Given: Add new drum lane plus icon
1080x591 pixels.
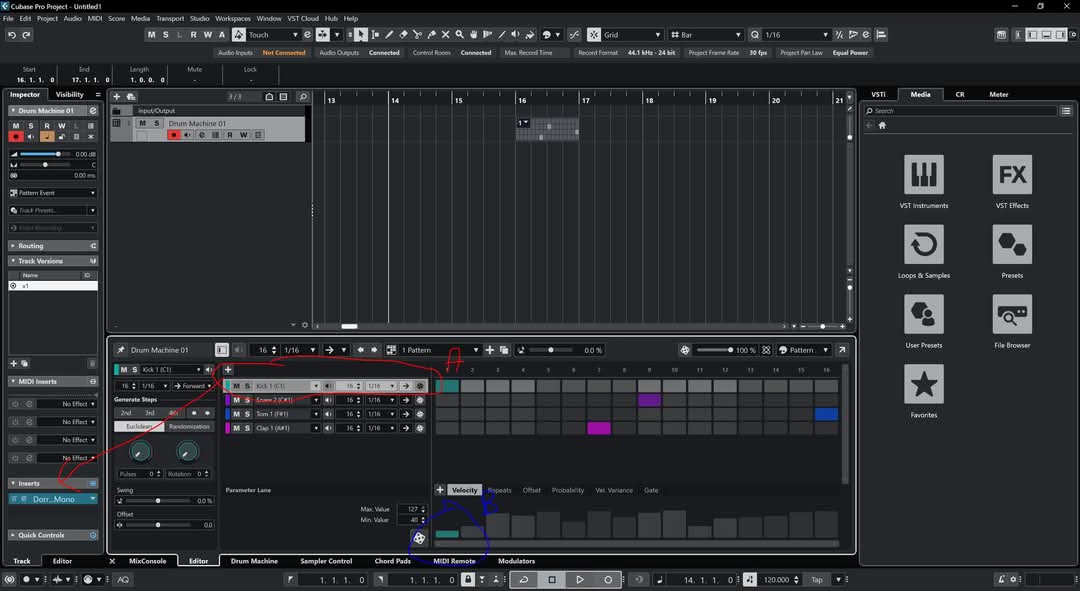Looking at the screenshot, I should point(228,369).
